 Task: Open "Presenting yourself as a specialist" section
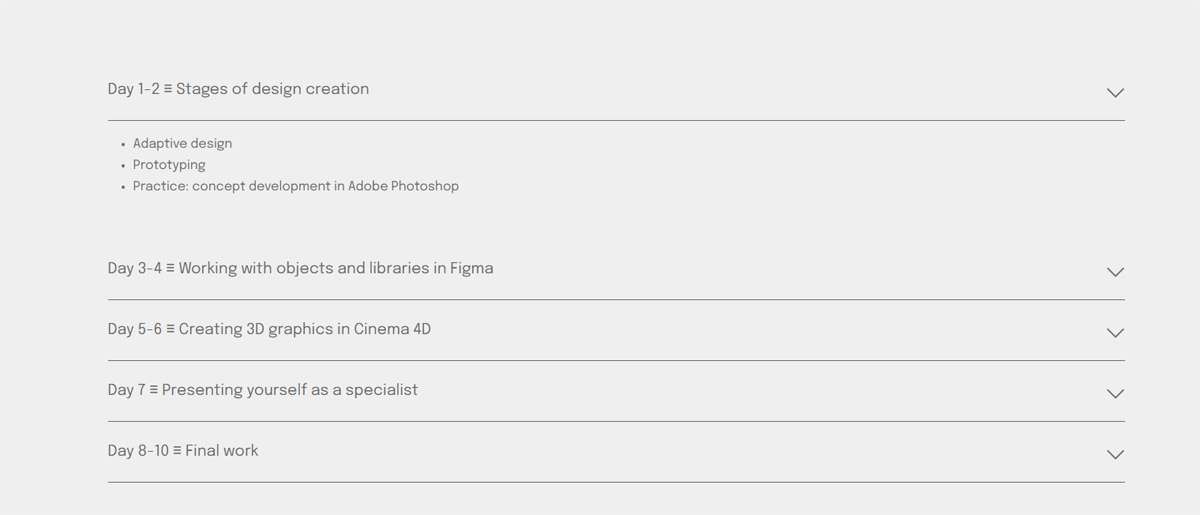[290, 390]
